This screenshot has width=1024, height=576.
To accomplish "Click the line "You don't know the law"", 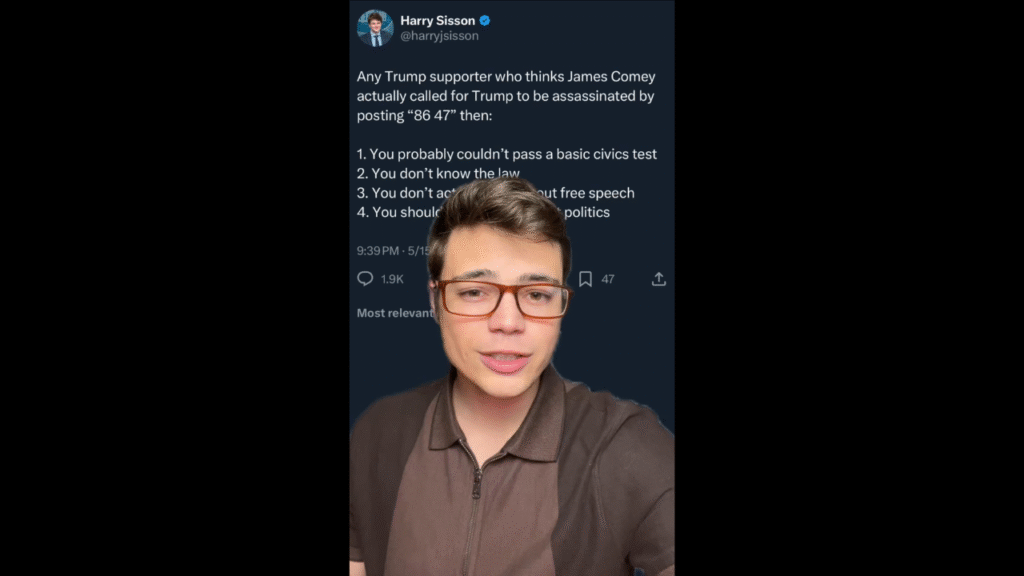I will (x=438, y=174).
